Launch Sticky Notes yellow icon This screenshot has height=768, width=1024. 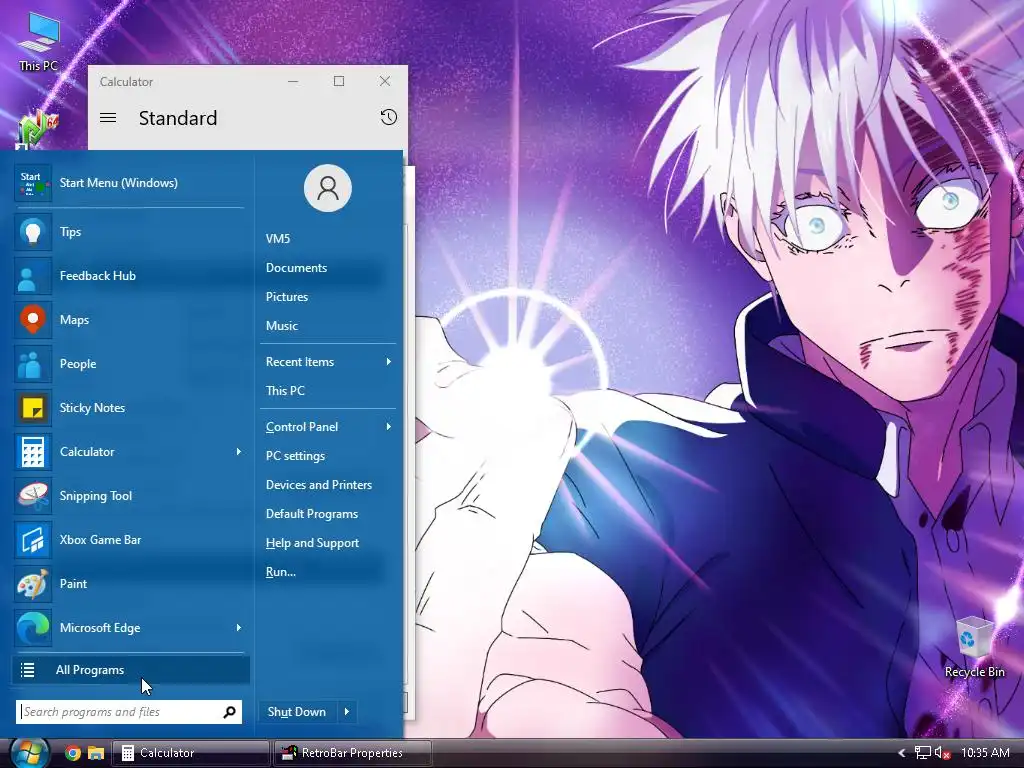coord(33,408)
